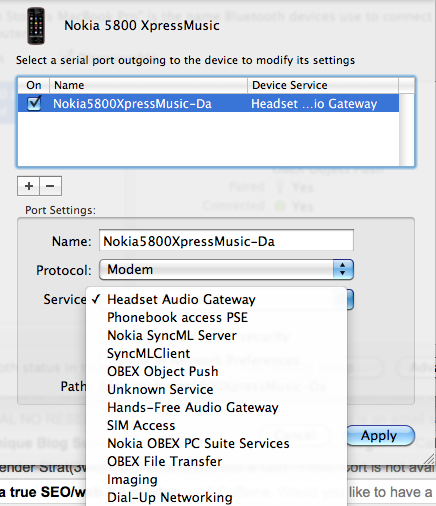Select Imaging service option

pyautogui.click(x=216, y=479)
